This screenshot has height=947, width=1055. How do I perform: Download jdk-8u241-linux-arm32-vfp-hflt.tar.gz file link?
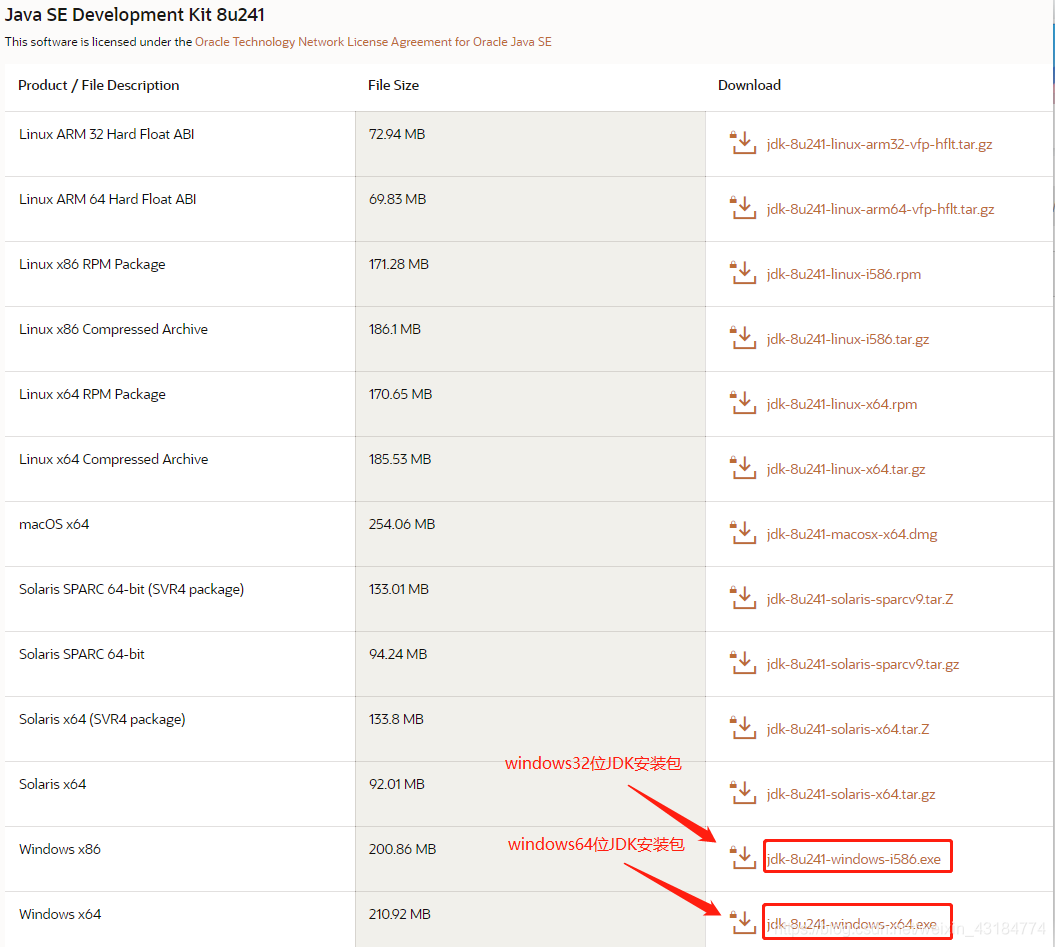tap(879, 144)
